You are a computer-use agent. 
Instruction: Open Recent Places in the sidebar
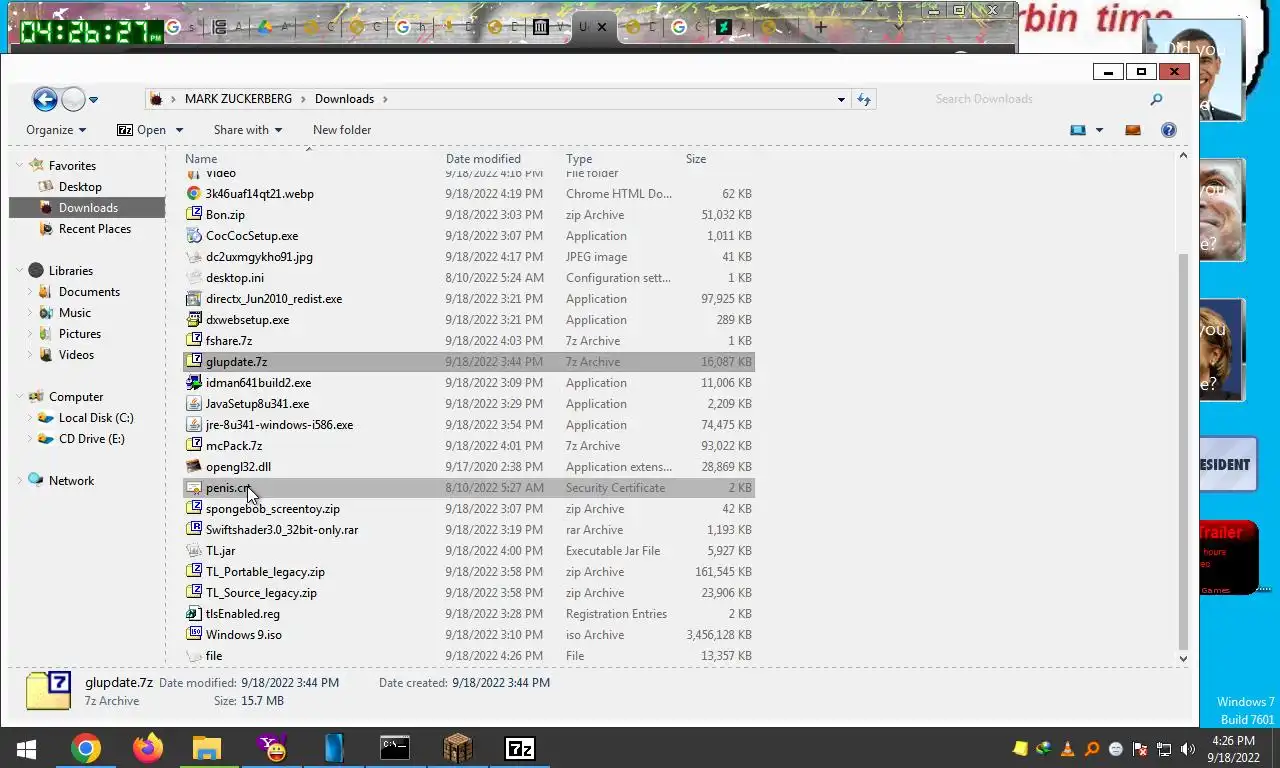tap(95, 229)
